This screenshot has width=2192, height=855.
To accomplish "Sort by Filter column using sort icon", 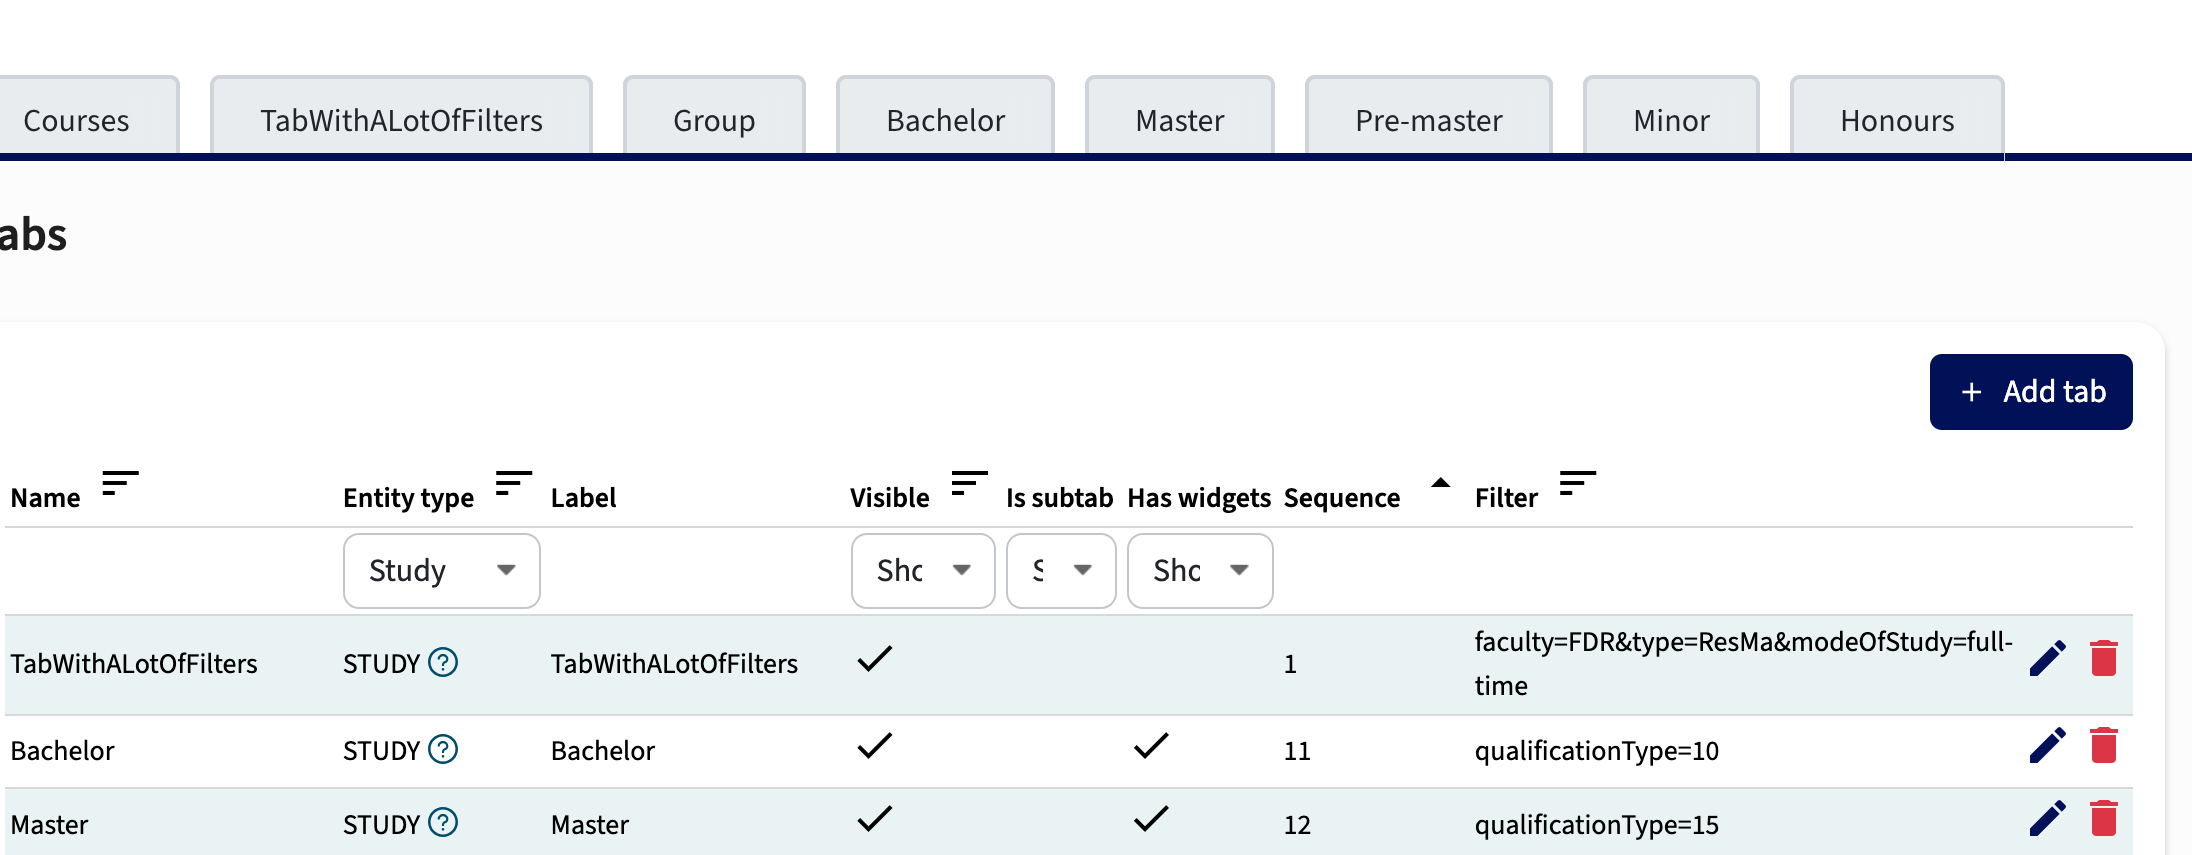I will tap(1577, 483).
